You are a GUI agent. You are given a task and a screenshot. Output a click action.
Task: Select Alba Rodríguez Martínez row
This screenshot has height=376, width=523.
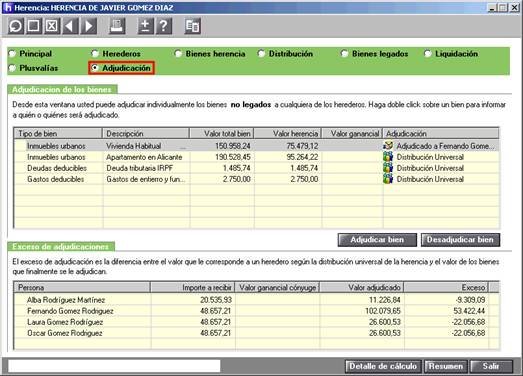(257, 300)
